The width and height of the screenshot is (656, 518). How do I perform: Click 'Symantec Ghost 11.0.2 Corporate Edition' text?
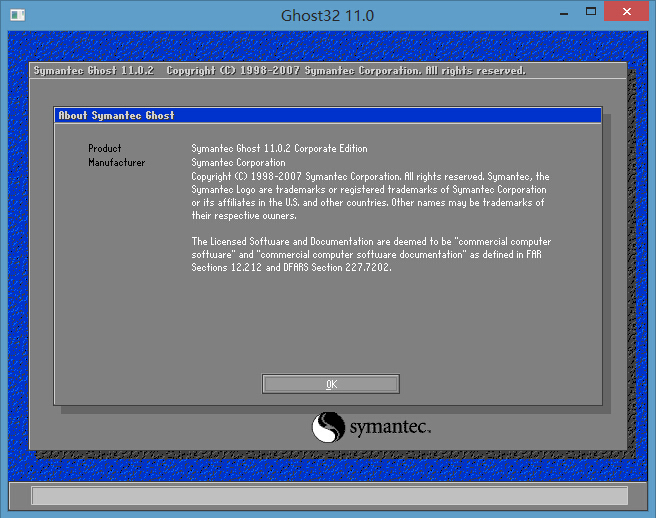tap(279, 149)
